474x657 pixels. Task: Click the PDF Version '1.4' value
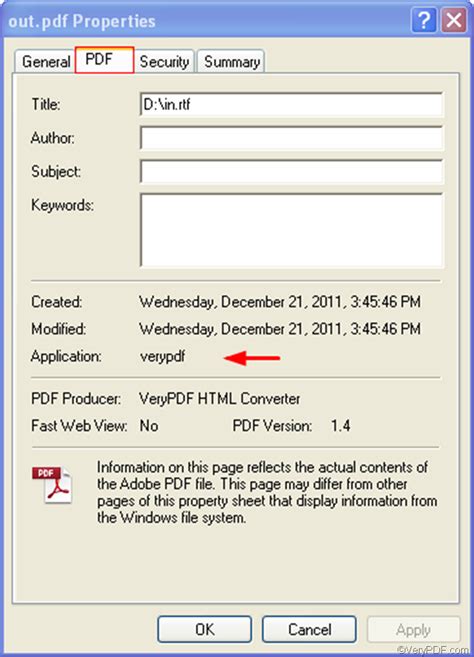(340, 426)
